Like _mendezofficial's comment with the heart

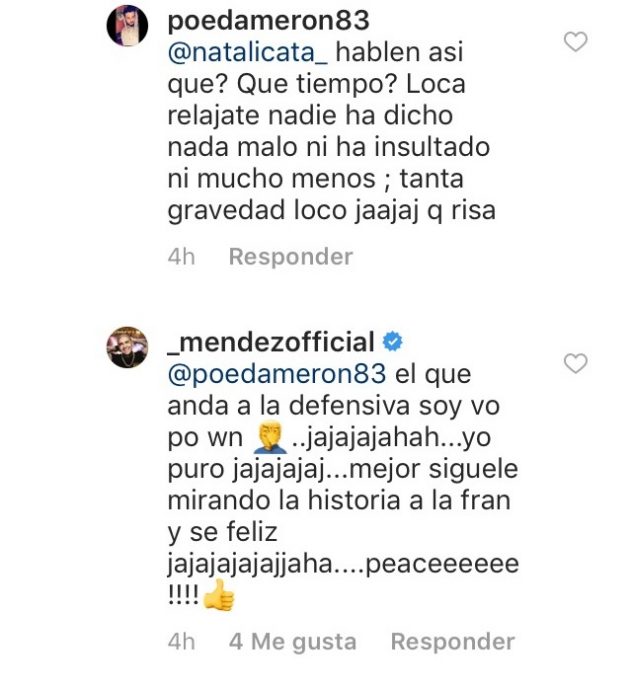point(576,364)
